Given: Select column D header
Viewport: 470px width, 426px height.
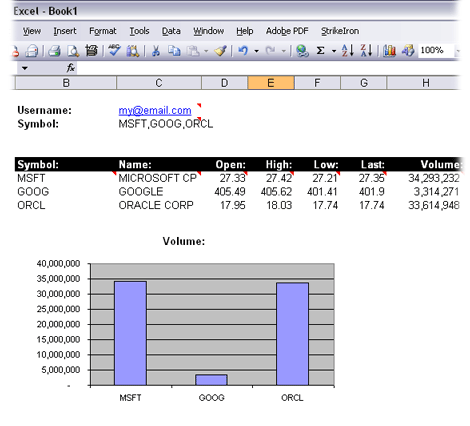Looking at the screenshot, I should (225, 83).
